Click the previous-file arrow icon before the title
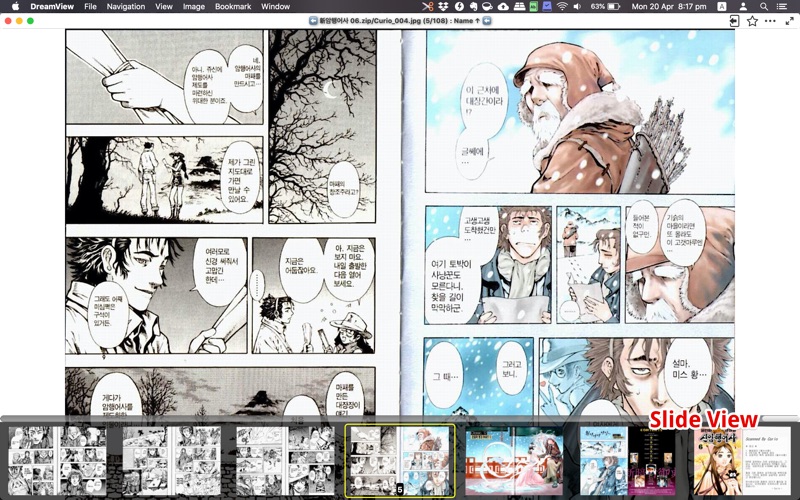 pyautogui.click(x=313, y=21)
